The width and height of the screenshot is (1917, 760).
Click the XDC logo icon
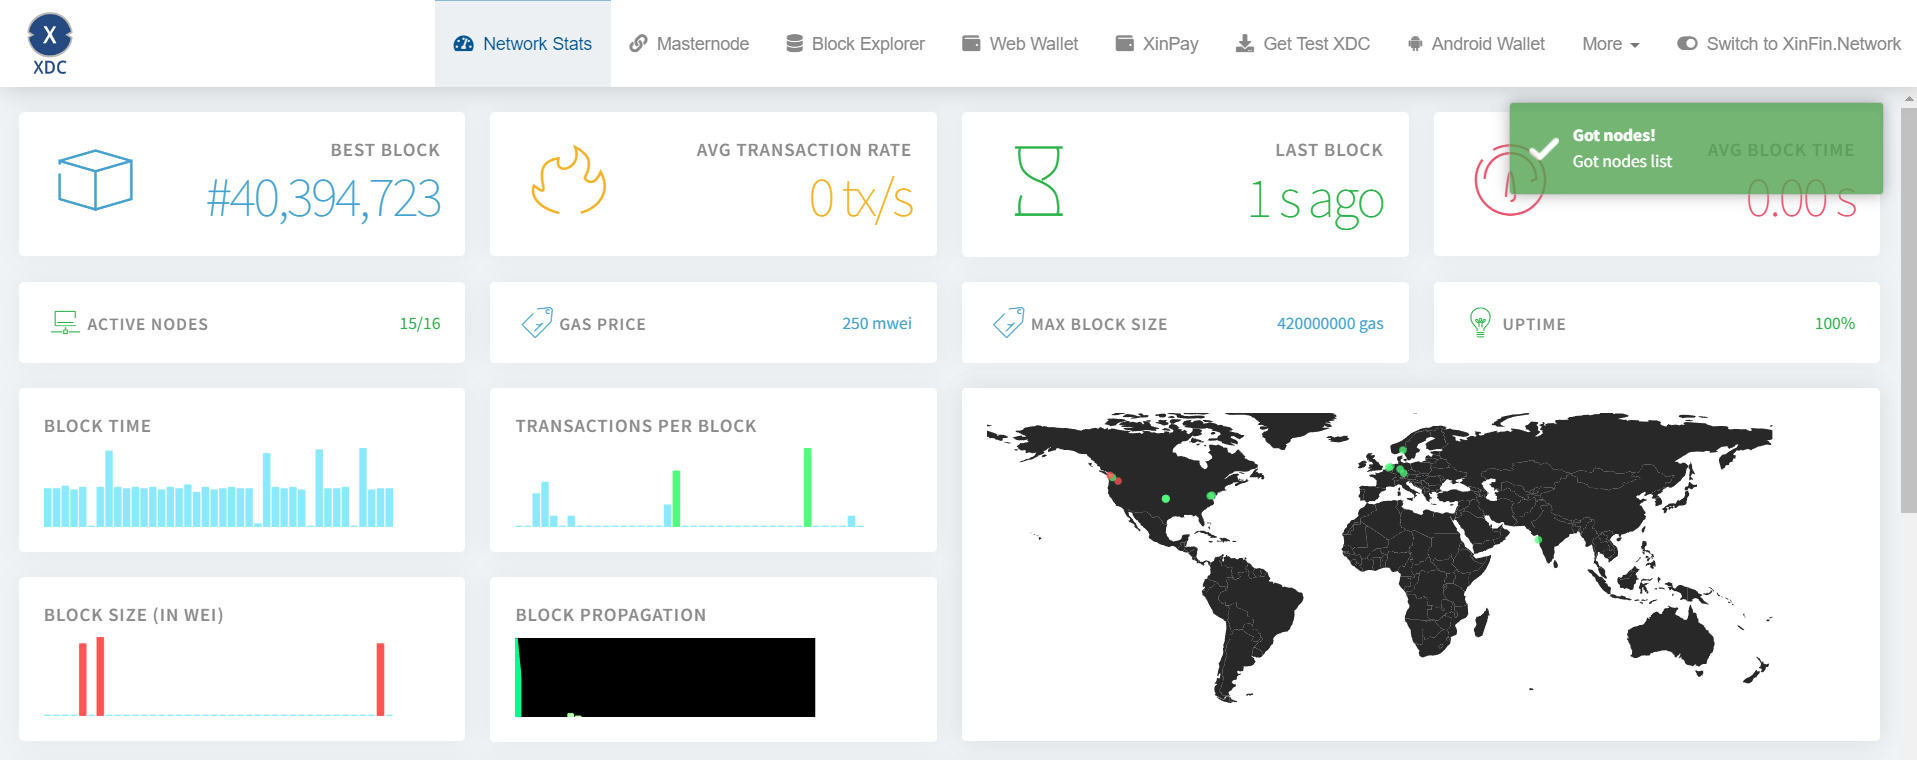click(x=49, y=45)
